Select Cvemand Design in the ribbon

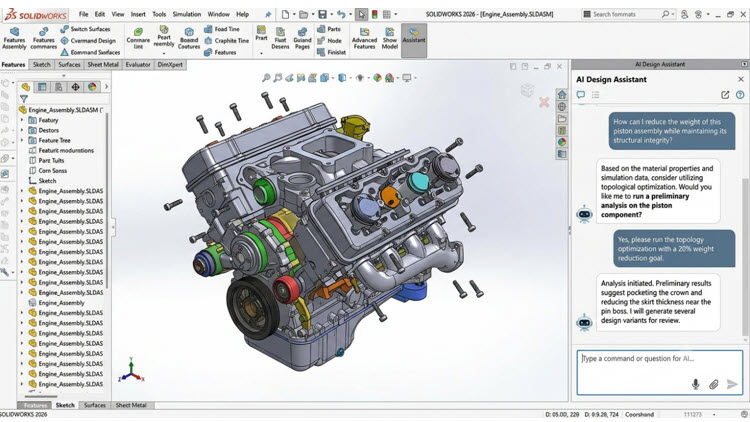(x=88, y=41)
